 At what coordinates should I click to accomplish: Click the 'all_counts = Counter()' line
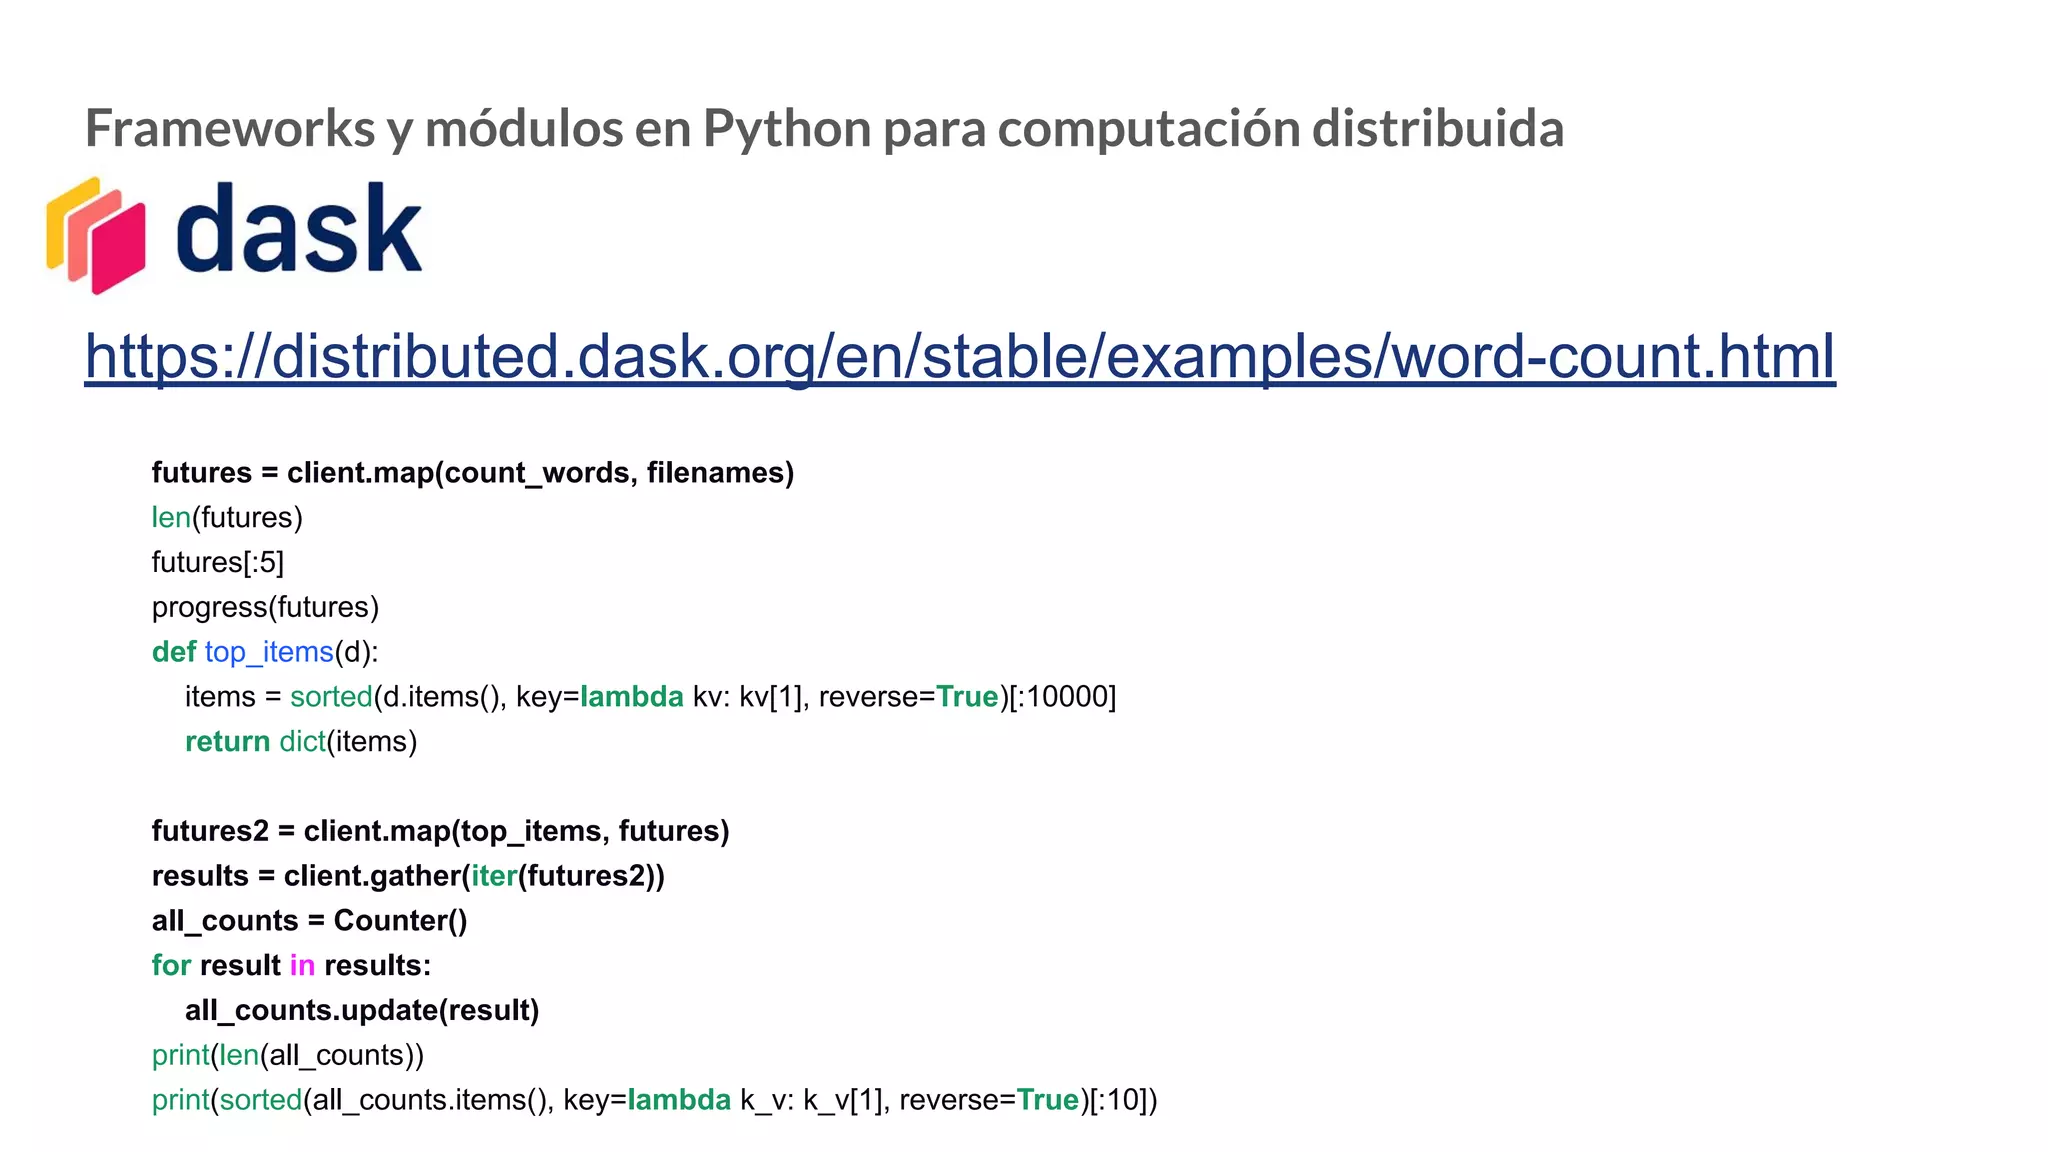tap(309, 920)
